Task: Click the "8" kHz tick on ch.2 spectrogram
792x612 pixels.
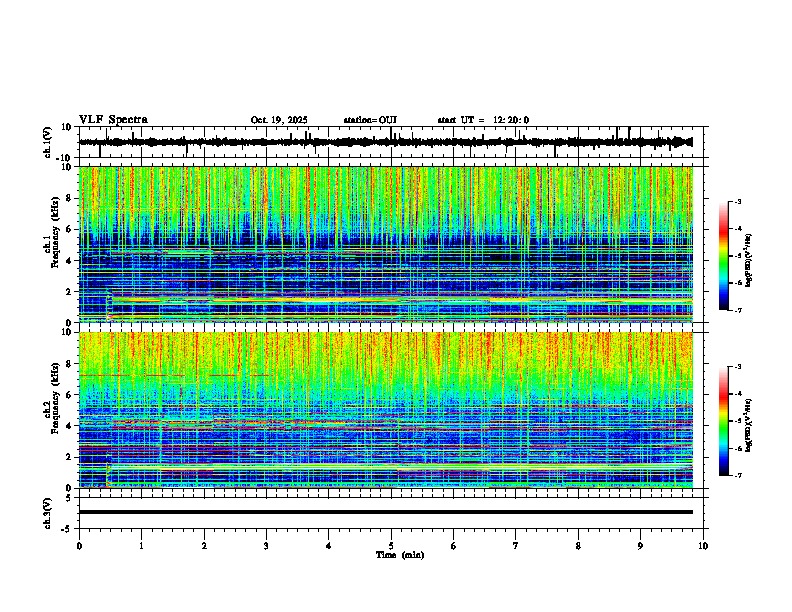Action: (70, 364)
